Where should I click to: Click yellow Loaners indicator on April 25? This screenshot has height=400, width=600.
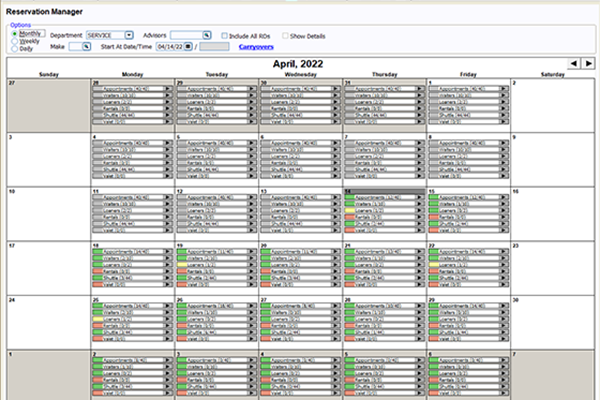point(98,319)
